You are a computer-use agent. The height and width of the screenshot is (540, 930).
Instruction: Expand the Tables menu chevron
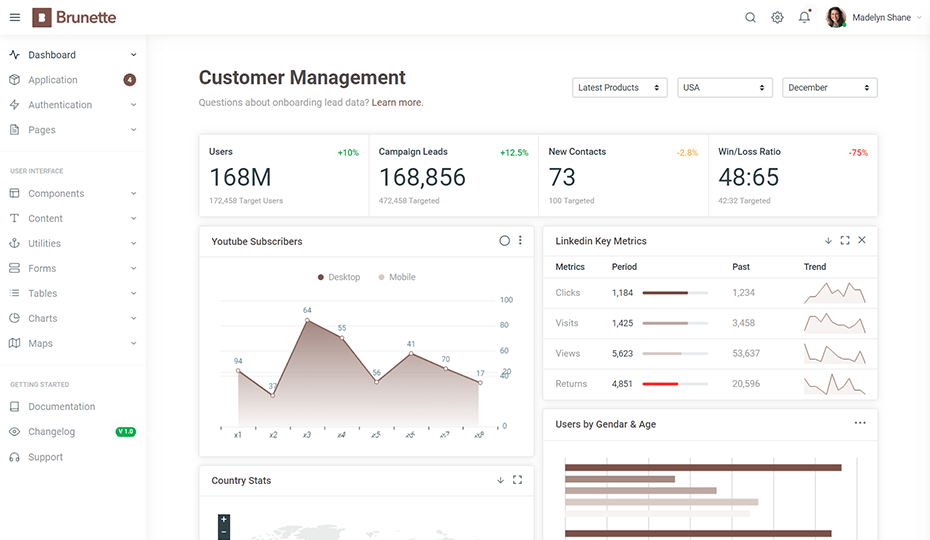point(133,293)
